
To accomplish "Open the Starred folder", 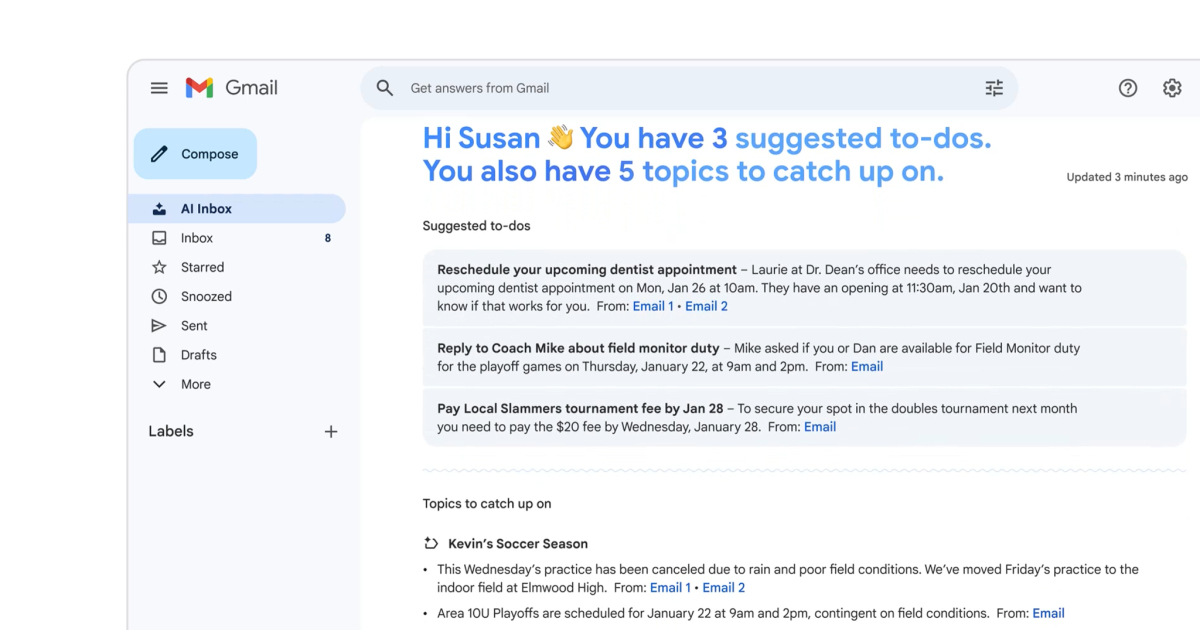I will (x=202, y=267).
